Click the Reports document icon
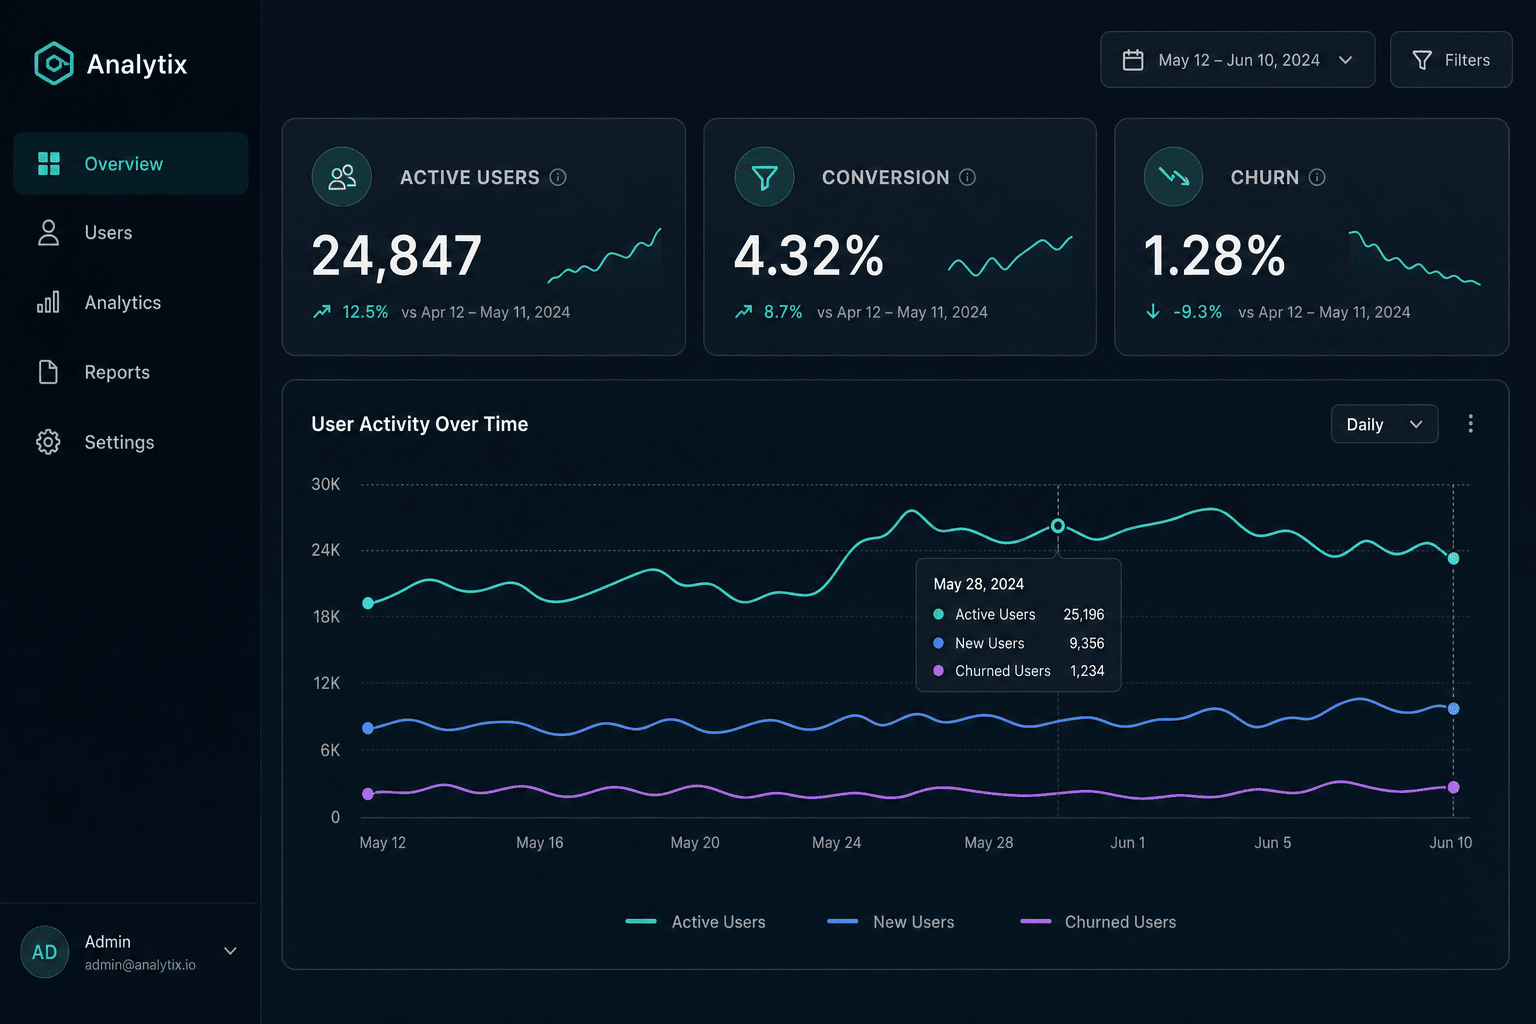This screenshot has width=1536, height=1024. 48,372
